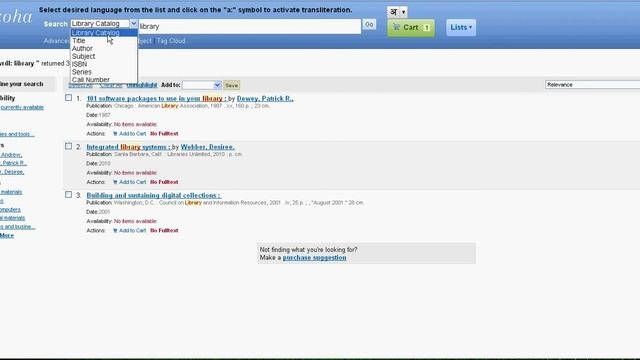
Task: Choose Call Number option in search dropdown
Action: click(x=104, y=80)
